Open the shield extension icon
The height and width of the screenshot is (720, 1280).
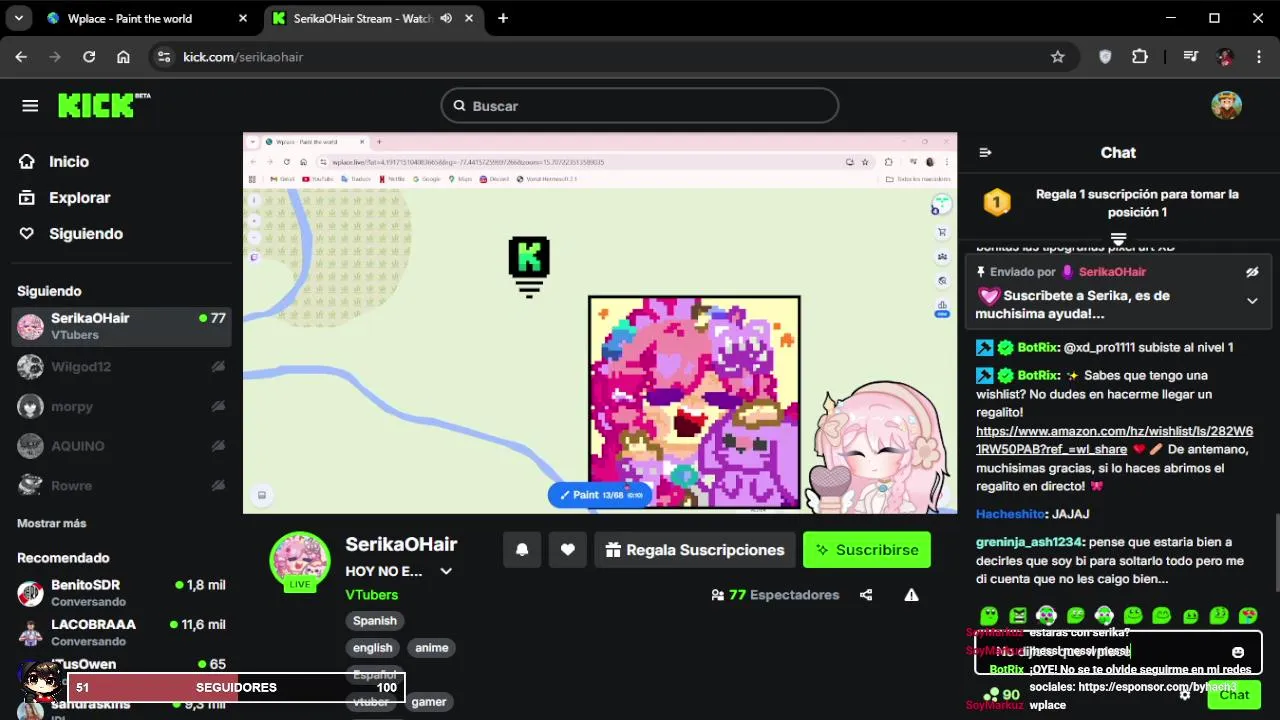[1105, 57]
